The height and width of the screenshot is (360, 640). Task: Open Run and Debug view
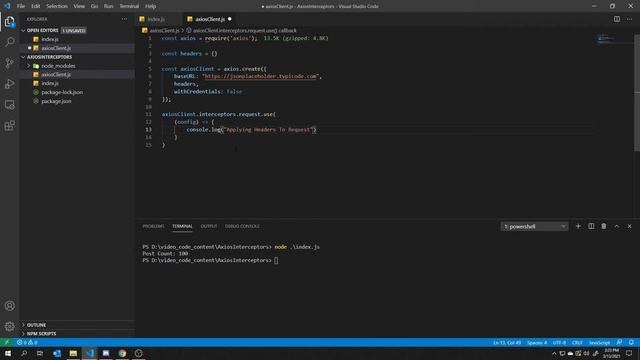tap(9, 84)
